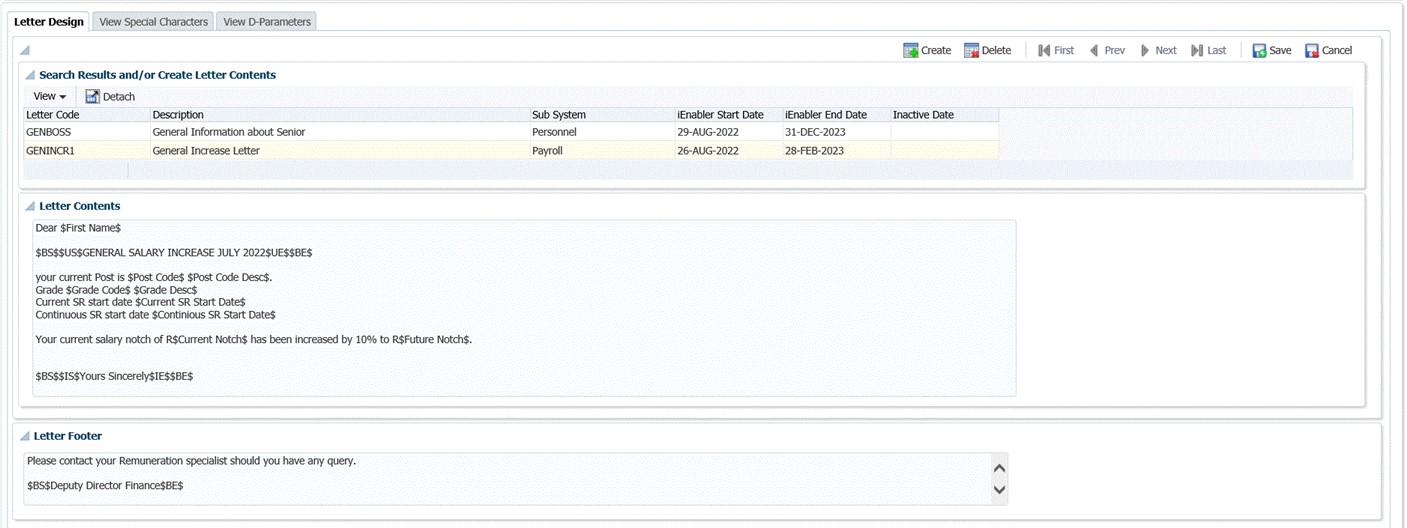The image size is (1407, 528).
Task: Click the Sub System column header
Action: click(559, 115)
